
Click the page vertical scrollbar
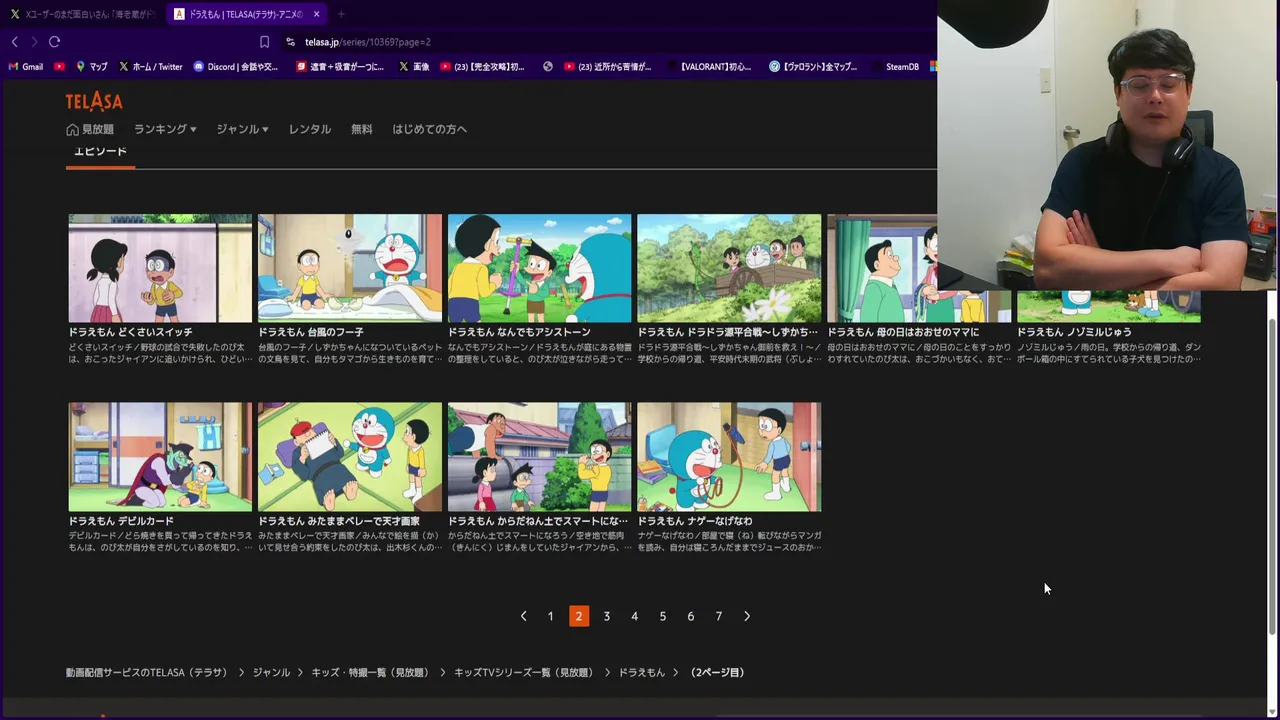[x=1272, y=476]
